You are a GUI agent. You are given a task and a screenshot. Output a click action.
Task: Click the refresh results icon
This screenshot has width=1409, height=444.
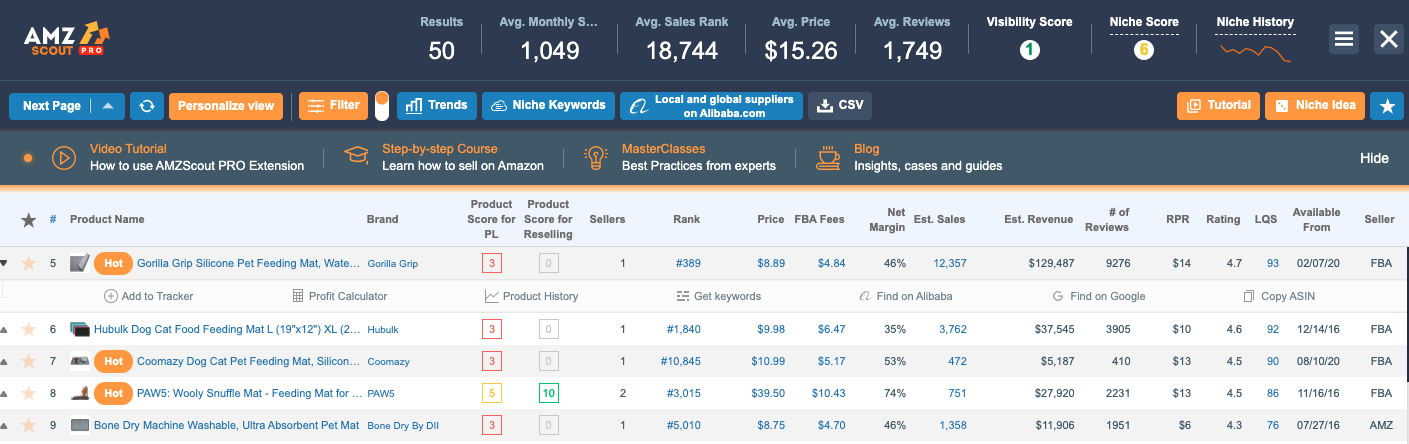(147, 106)
